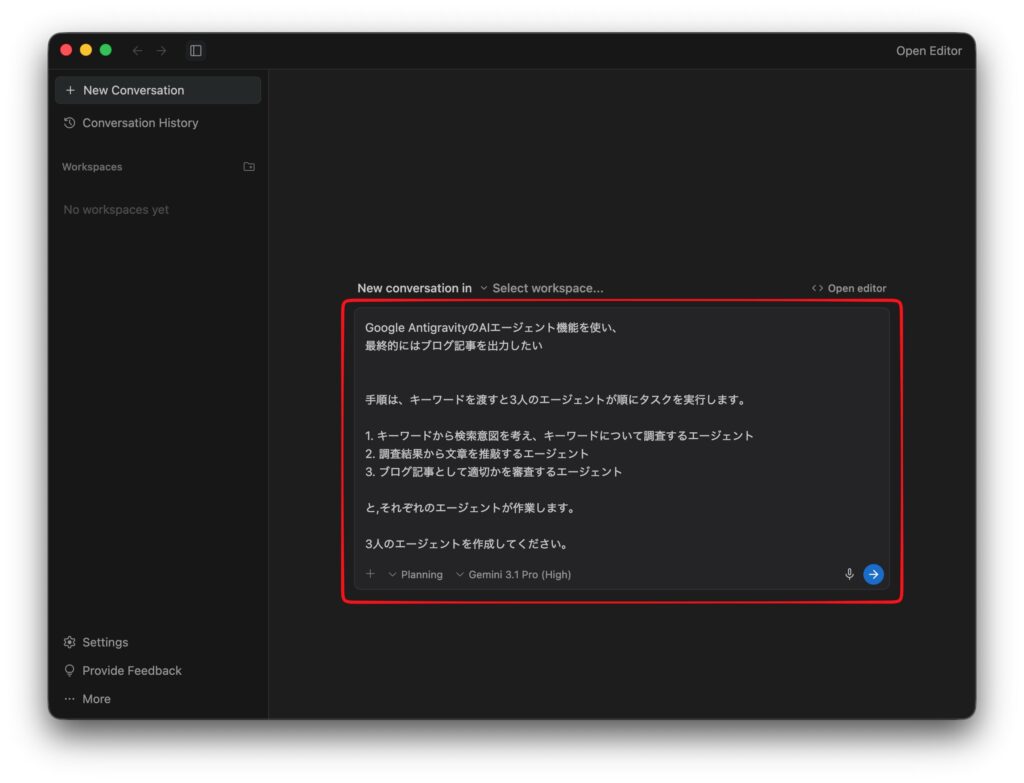Click the back navigation arrow

click(137, 50)
